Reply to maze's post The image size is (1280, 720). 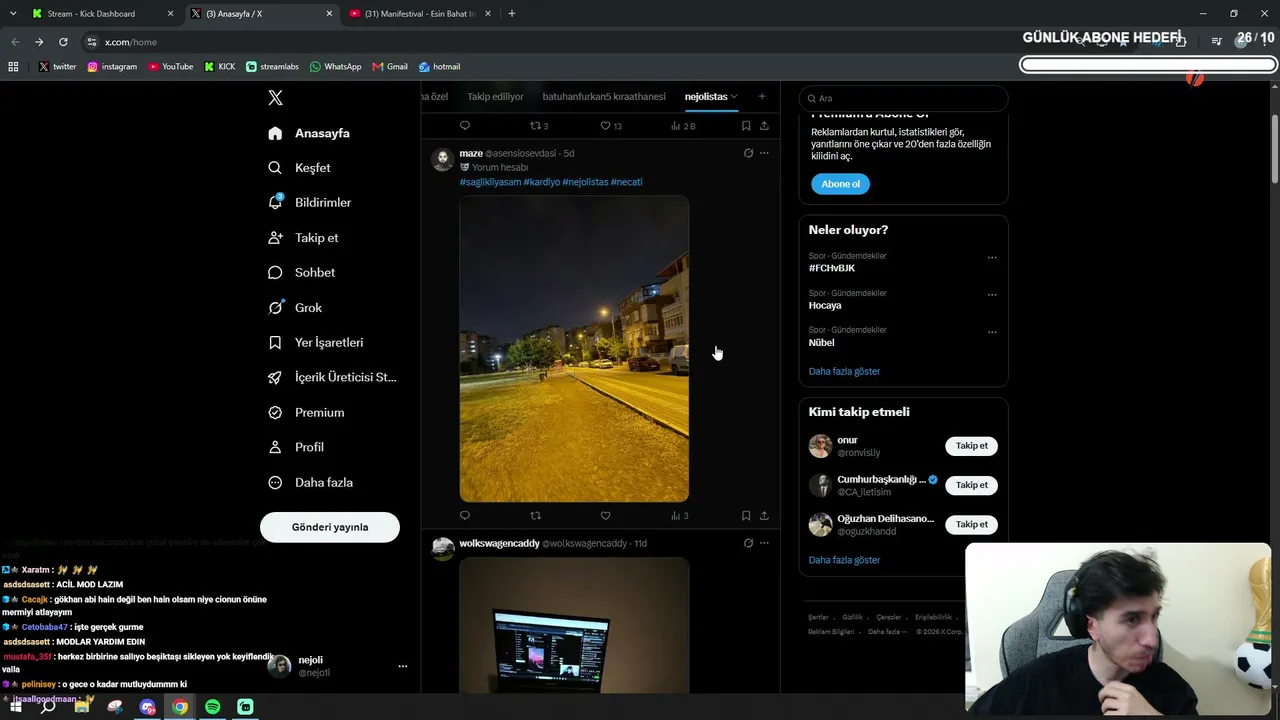click(465, 516)
